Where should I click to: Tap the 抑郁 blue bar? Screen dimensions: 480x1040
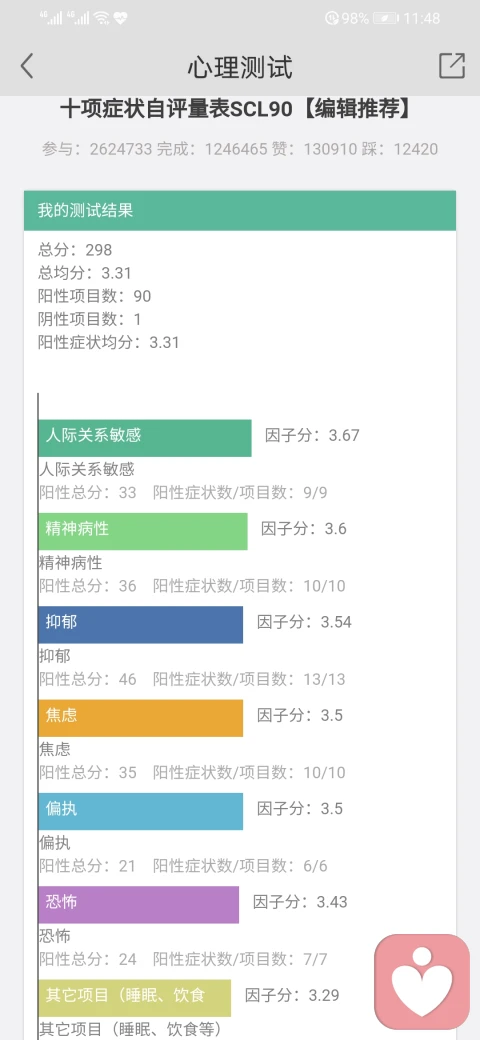click(141, 625)
